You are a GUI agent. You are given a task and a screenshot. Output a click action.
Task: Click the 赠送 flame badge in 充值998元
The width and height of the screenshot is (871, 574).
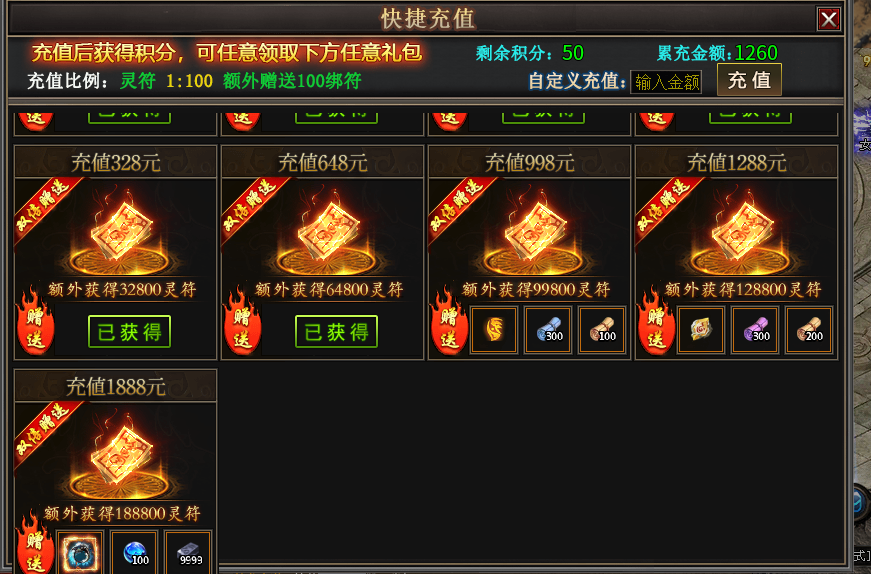449,320
